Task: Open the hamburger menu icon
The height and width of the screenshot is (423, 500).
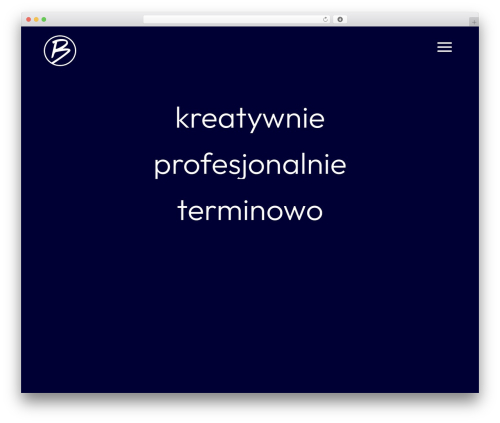Action: click(x=444, y=47)
